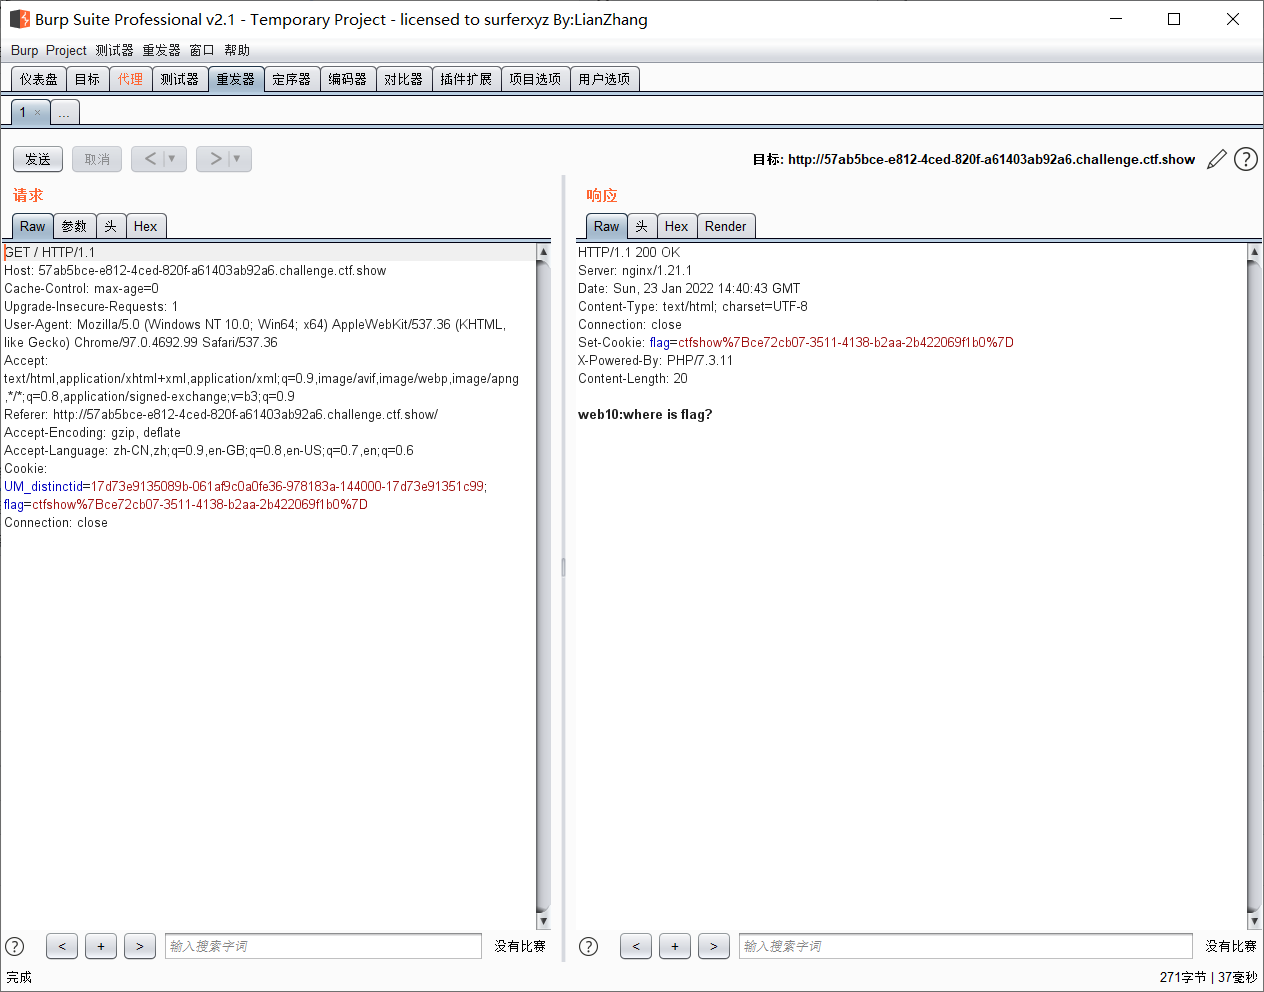This screenshot has height=992, width=1264.
Task: Click request search help question mark icon
Action: tap(15, 946)
